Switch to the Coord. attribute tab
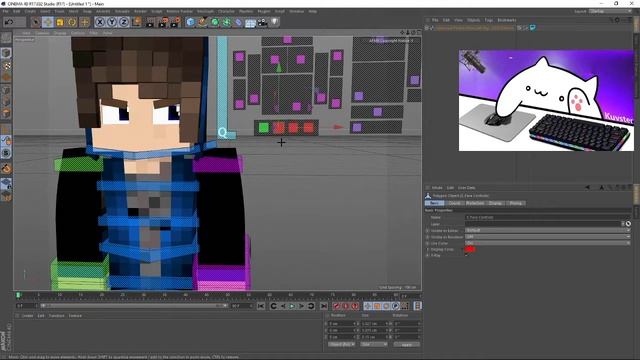 454,203
